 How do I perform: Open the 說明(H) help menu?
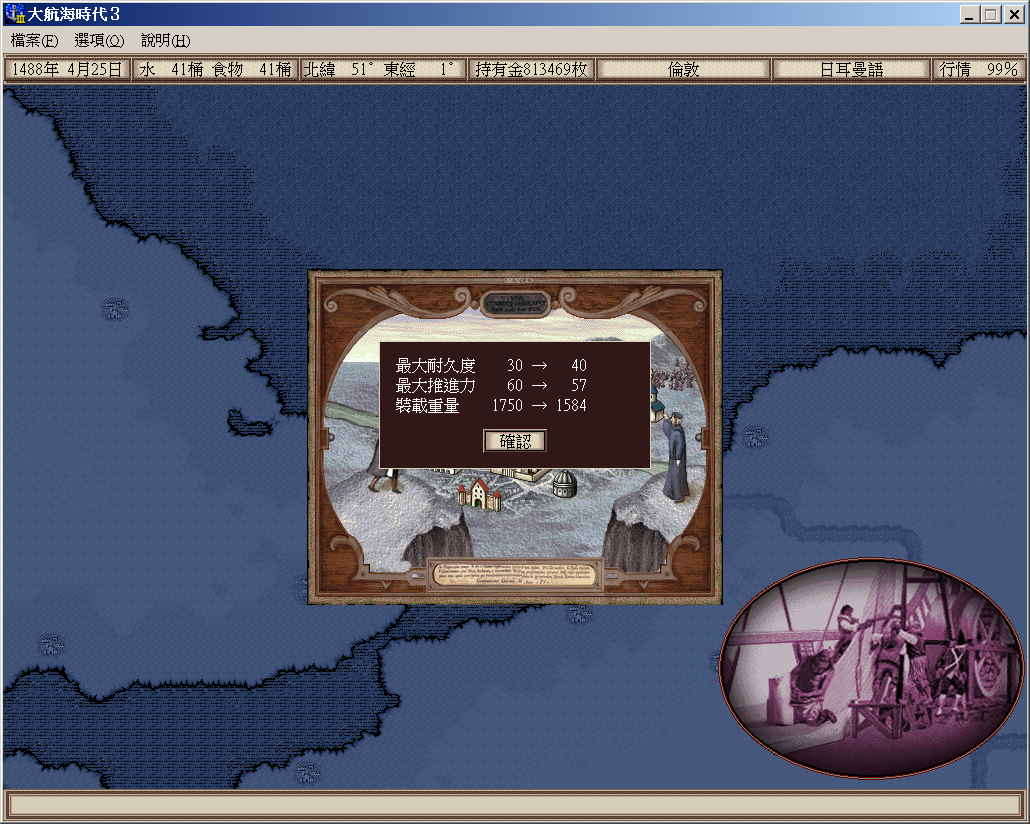tap(165, 41)
